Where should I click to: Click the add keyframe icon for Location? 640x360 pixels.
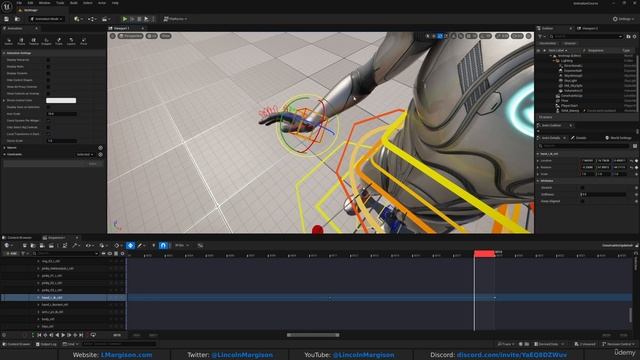[x=636, y=161]
